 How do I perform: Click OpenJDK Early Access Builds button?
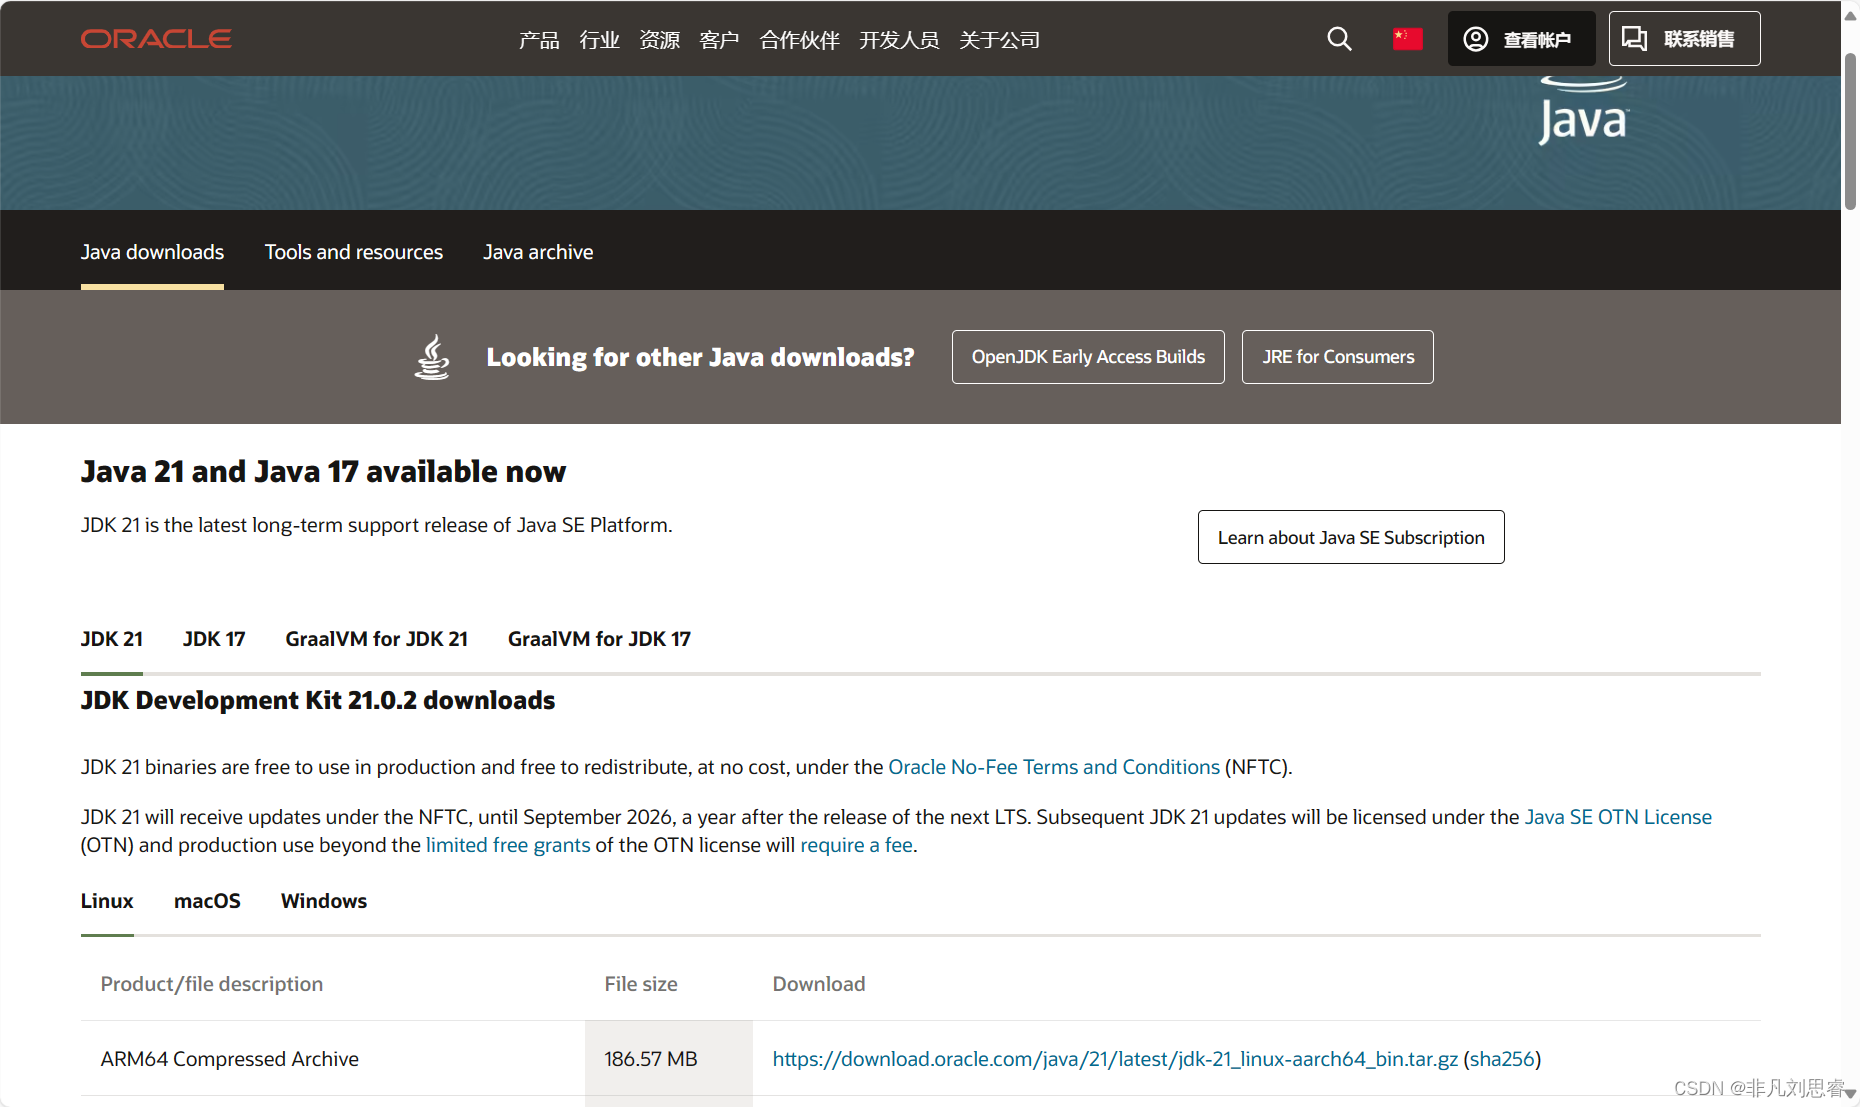pyautogui.click(x=1088, y=357)
